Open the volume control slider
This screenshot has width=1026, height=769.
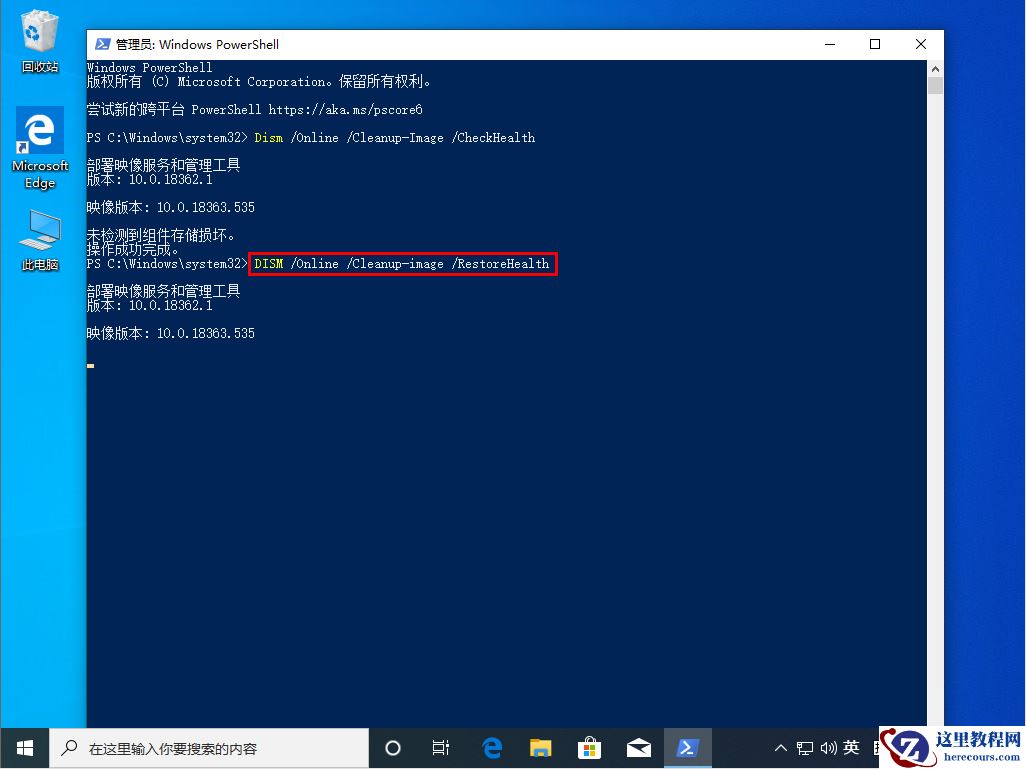click(x=828, y=747)
